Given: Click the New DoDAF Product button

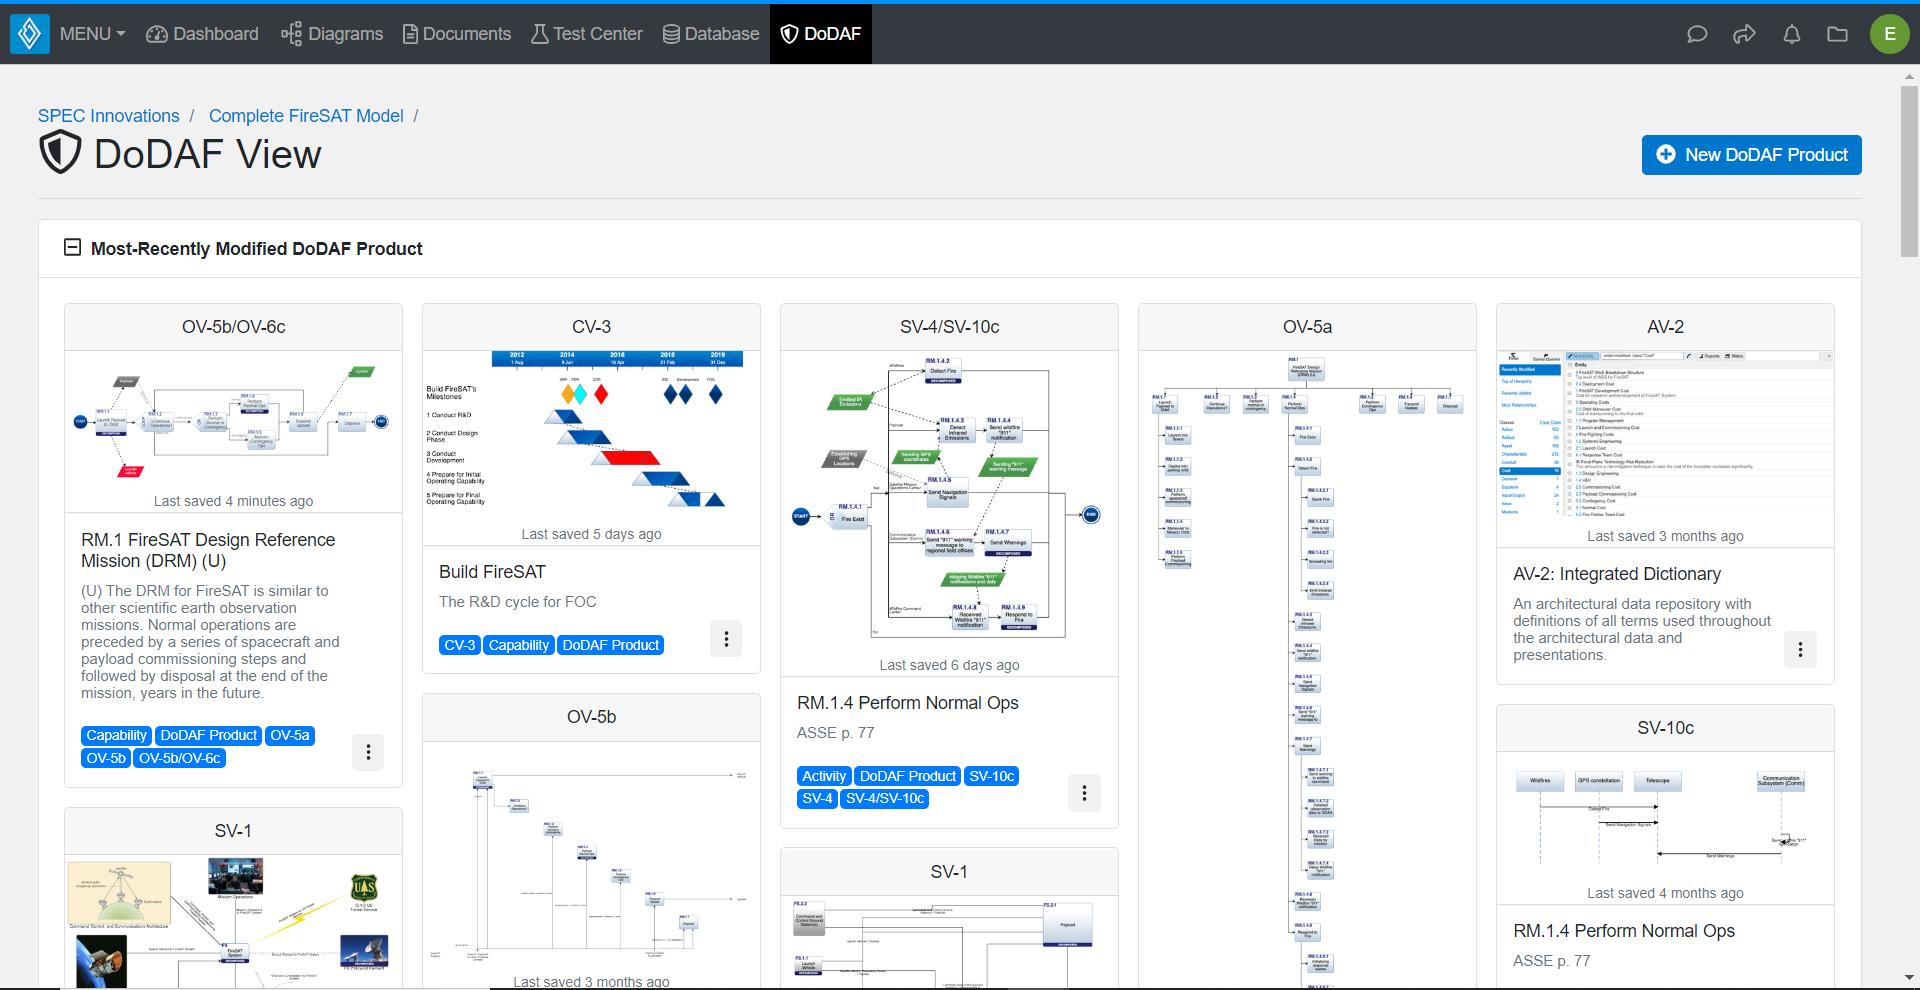Looking at the screenshot, I should pyautogui.click(x=1751, y=154).
